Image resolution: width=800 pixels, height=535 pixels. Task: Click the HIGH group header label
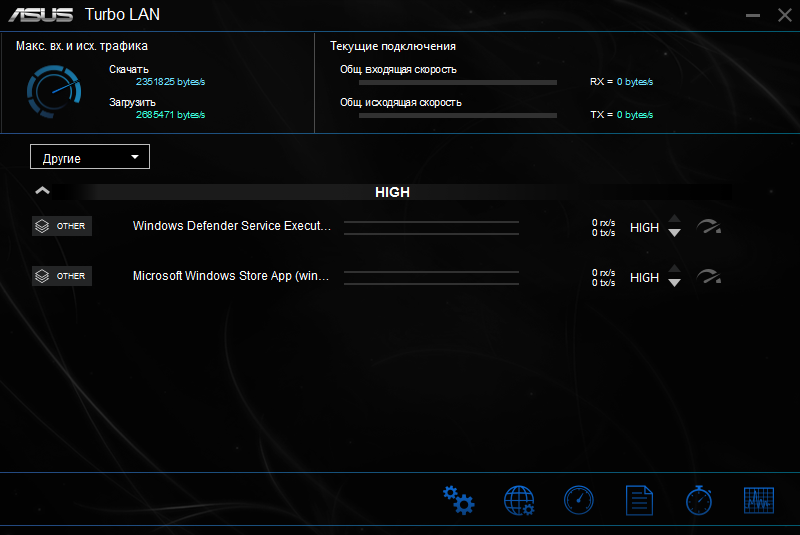pyautogui.click(x=392, y=192)
